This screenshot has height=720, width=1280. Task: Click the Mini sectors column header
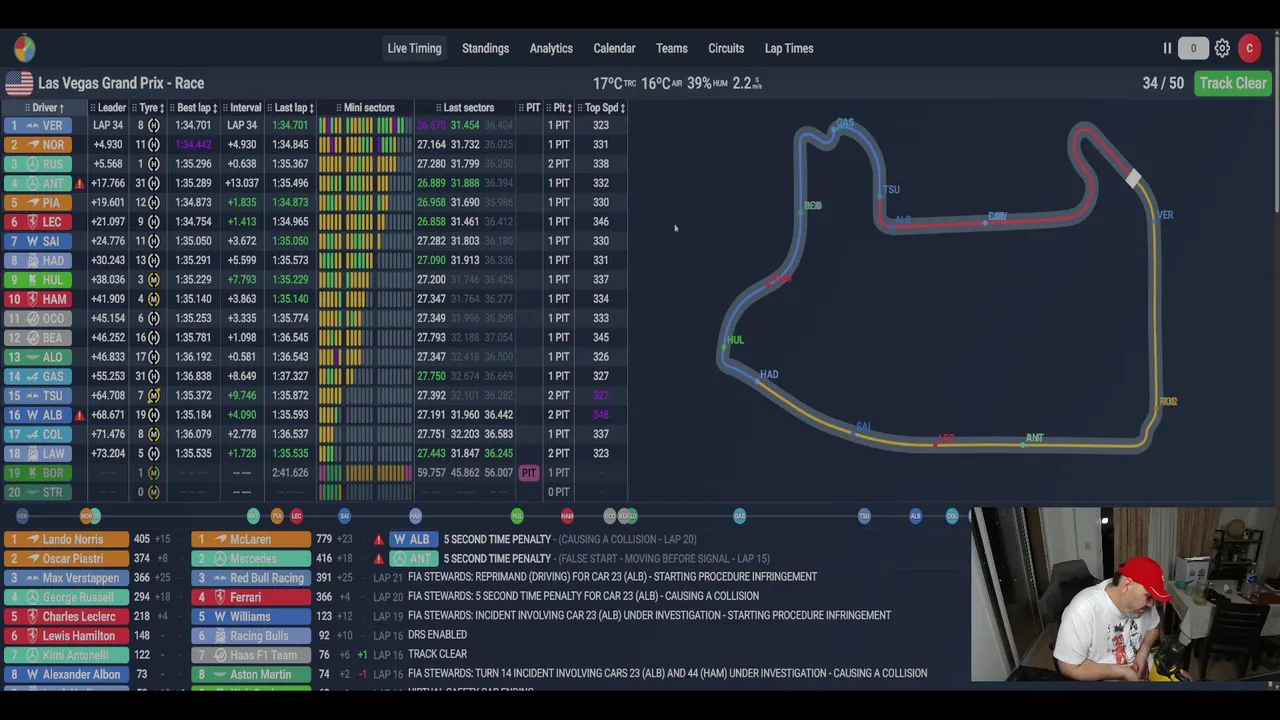[366, 108]
